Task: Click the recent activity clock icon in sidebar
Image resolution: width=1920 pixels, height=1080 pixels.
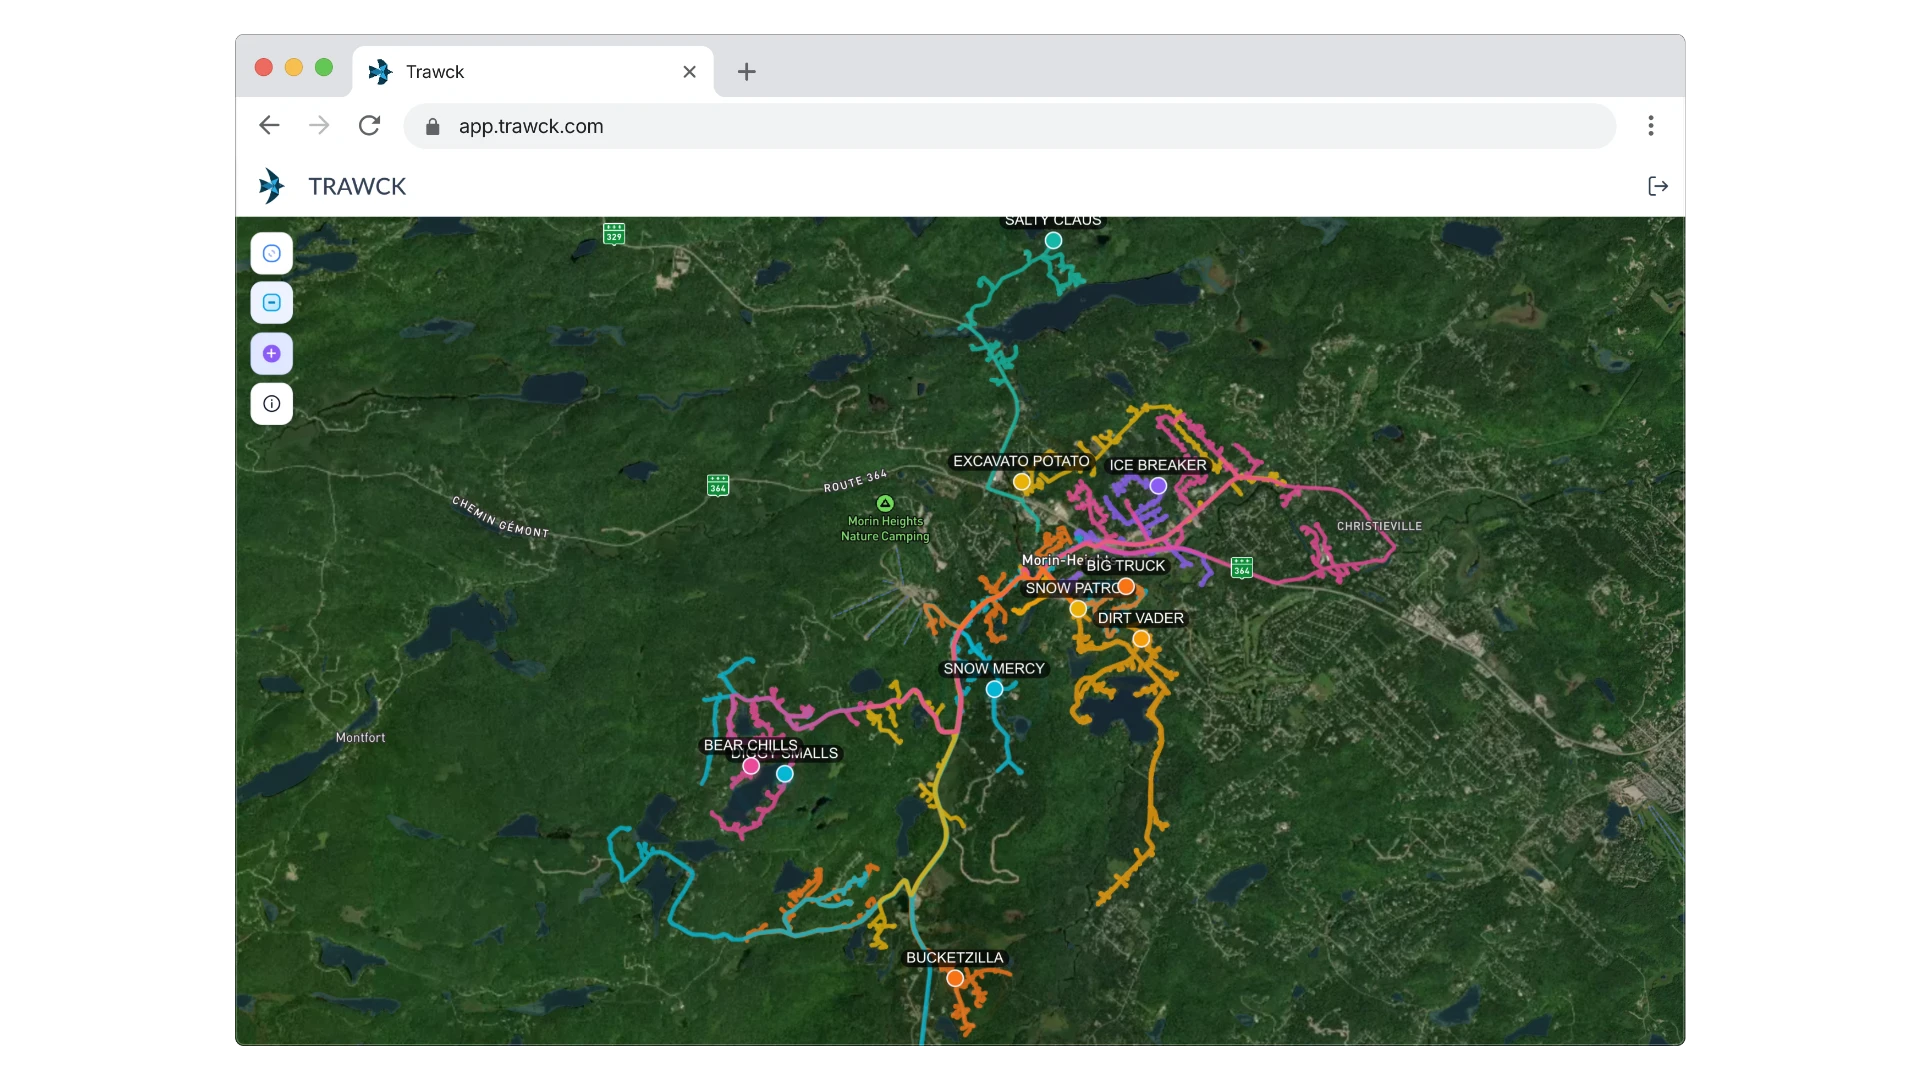Action: pos(271,253)
